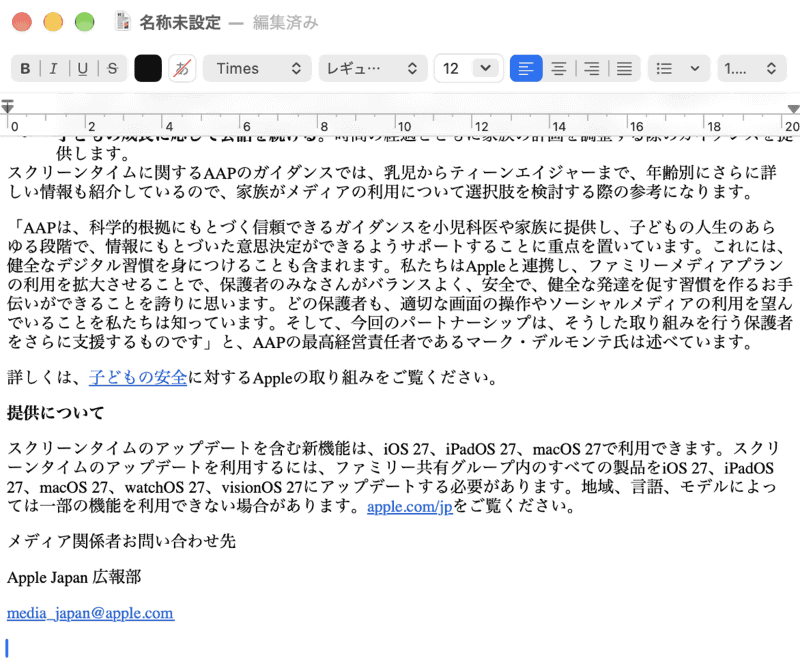Screen dimensions: 800x666
Task: Open the レギュ… font style dropdown
Action: pyautogui.click(x=373, y=68)
